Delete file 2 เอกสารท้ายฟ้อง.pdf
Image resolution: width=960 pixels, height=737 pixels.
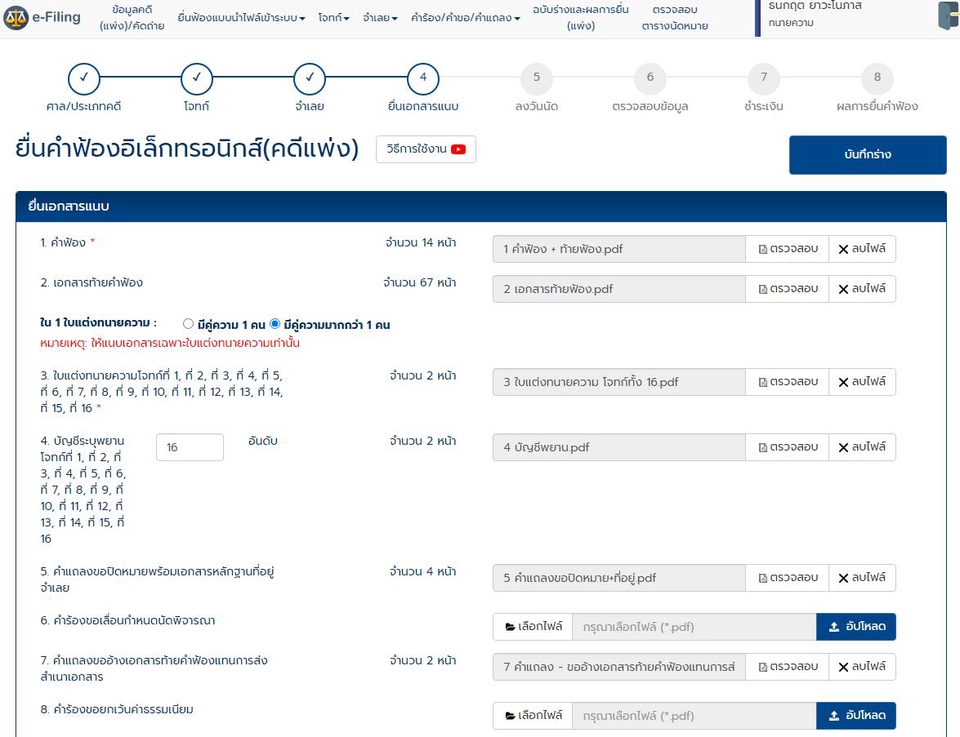(862, 289)
